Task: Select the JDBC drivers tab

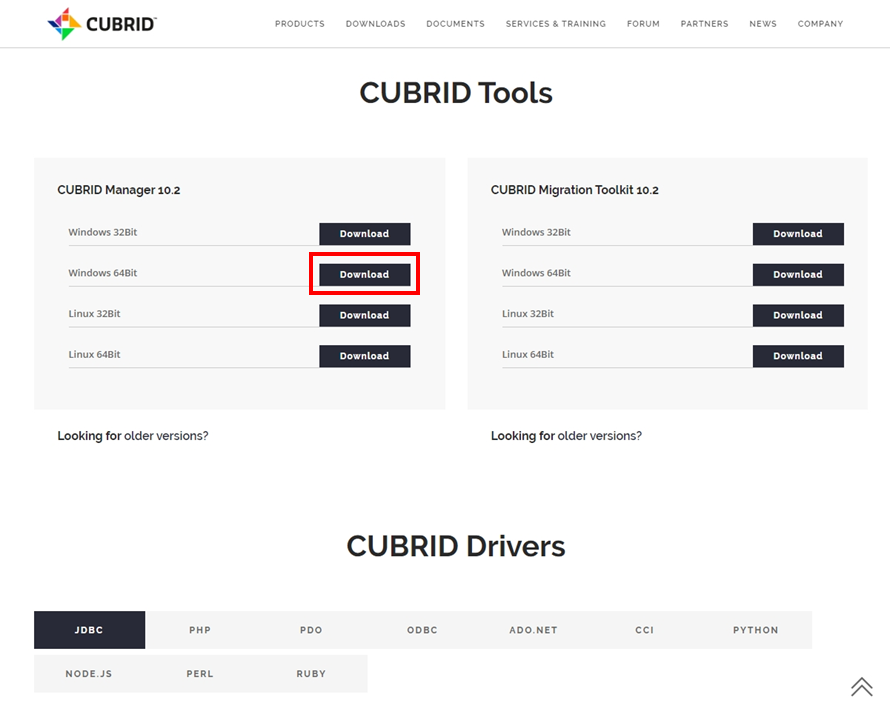Action: pos(89,630)
